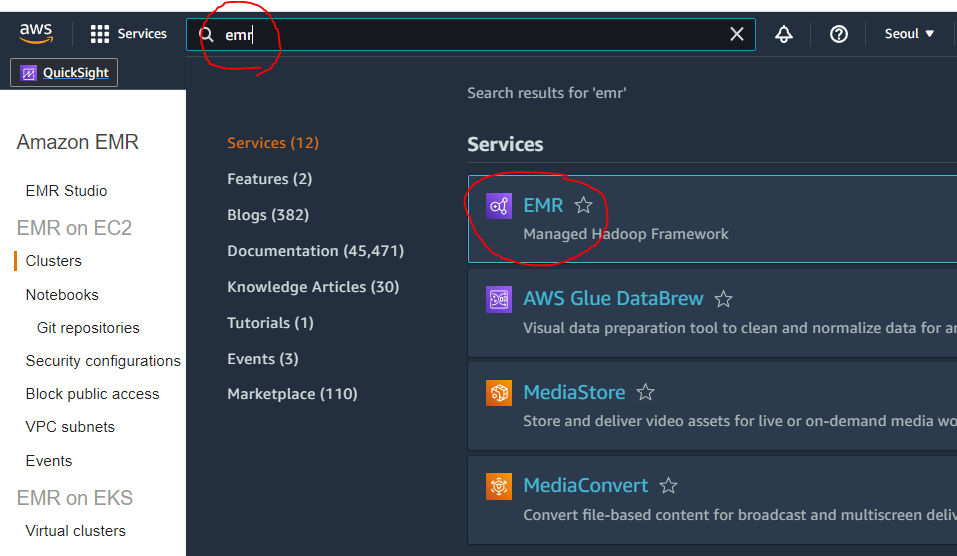The height and width of the screenshot is (556, 957).
Task: Open Notebooks in EMR sidebar
Action: pos(62,295)
